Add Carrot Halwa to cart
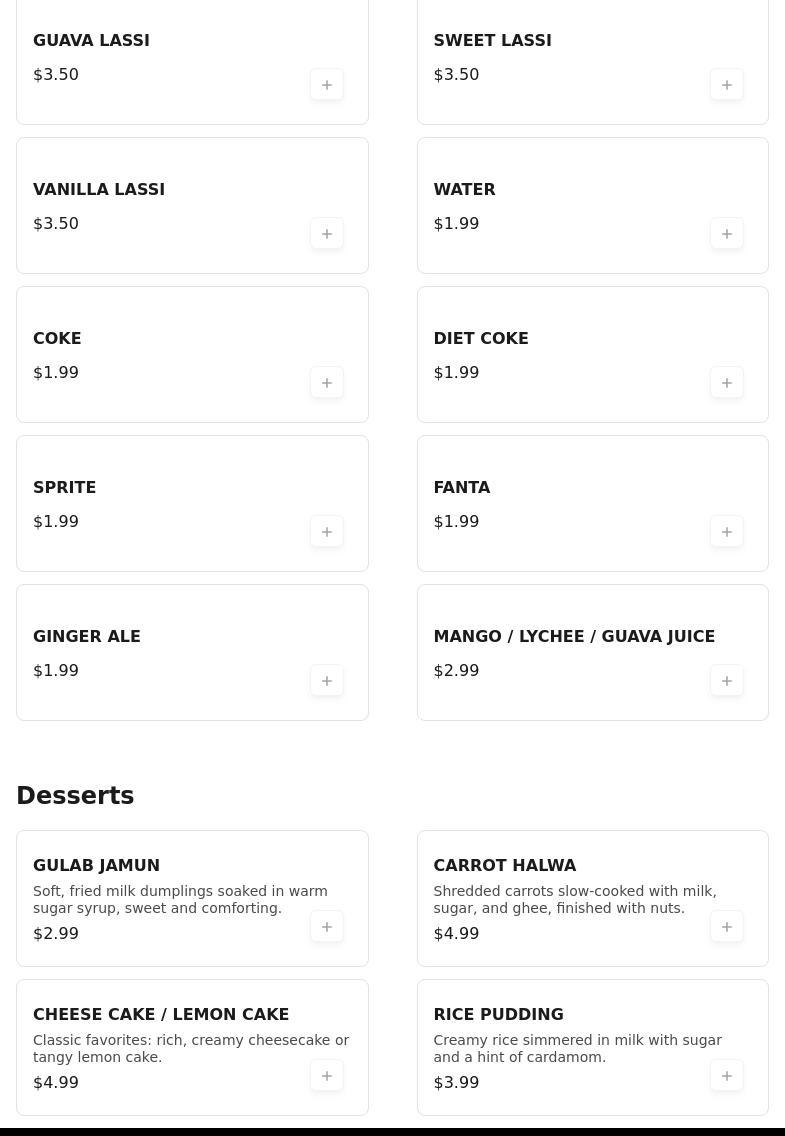The image size is (785, 1136). click(727, 926)
